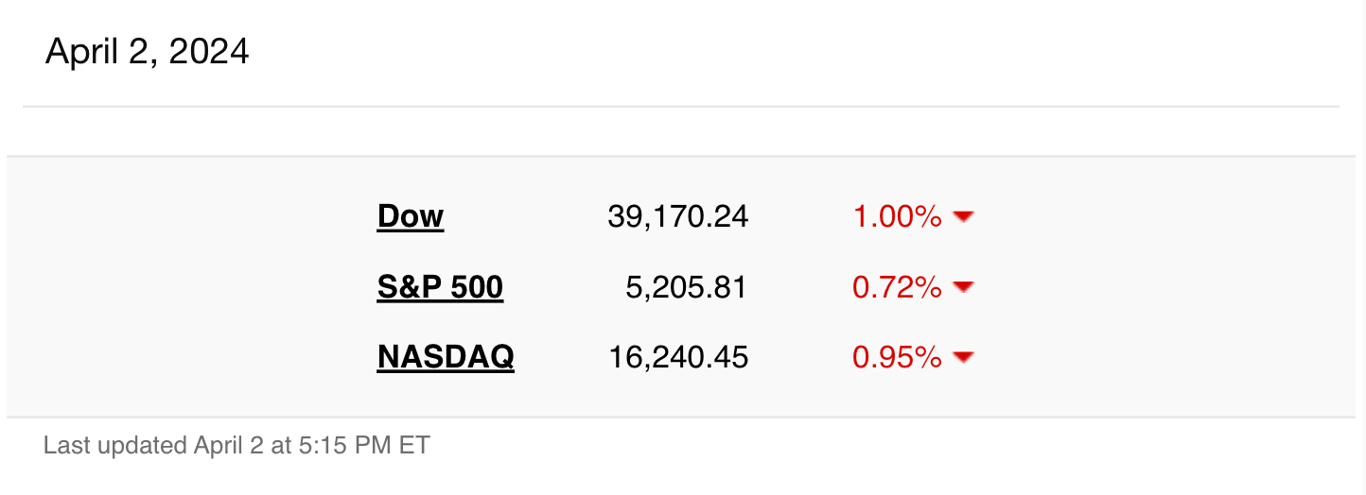The image size is (1366, 495).
Task: Click the S&P 500 0.72% change figure
Action: coord(897,287)
